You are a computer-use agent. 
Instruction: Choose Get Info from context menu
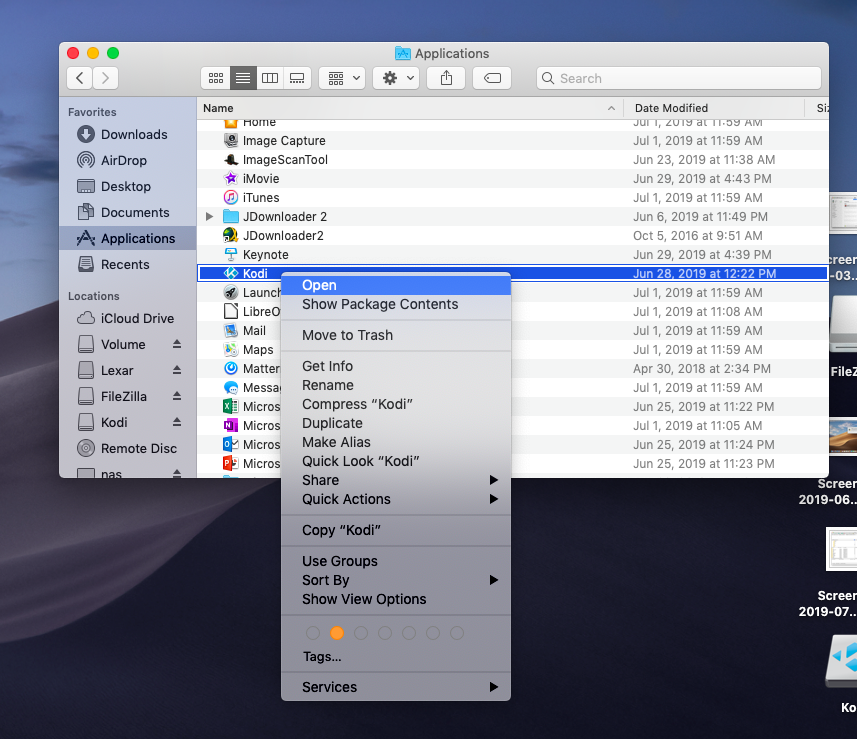pos(396,366)
